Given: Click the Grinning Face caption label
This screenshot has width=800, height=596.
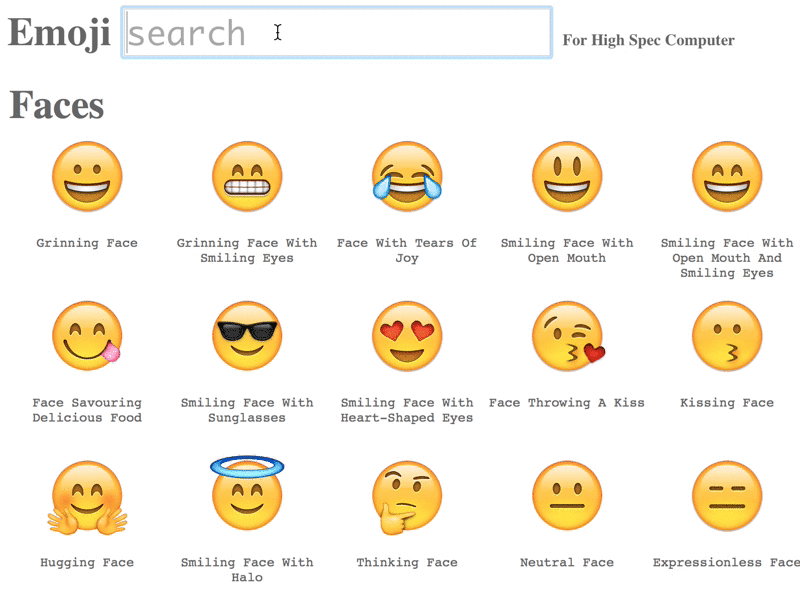Looking at the screenshot, I should click(x=86, y=242).
